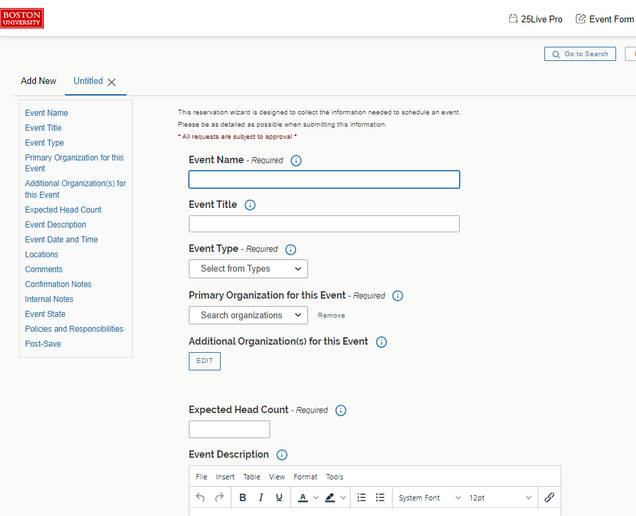Screen dimensions: 636x516
Task: Open the Format menu in the editor
Action: pyautogui.click(x=305, y=477)
